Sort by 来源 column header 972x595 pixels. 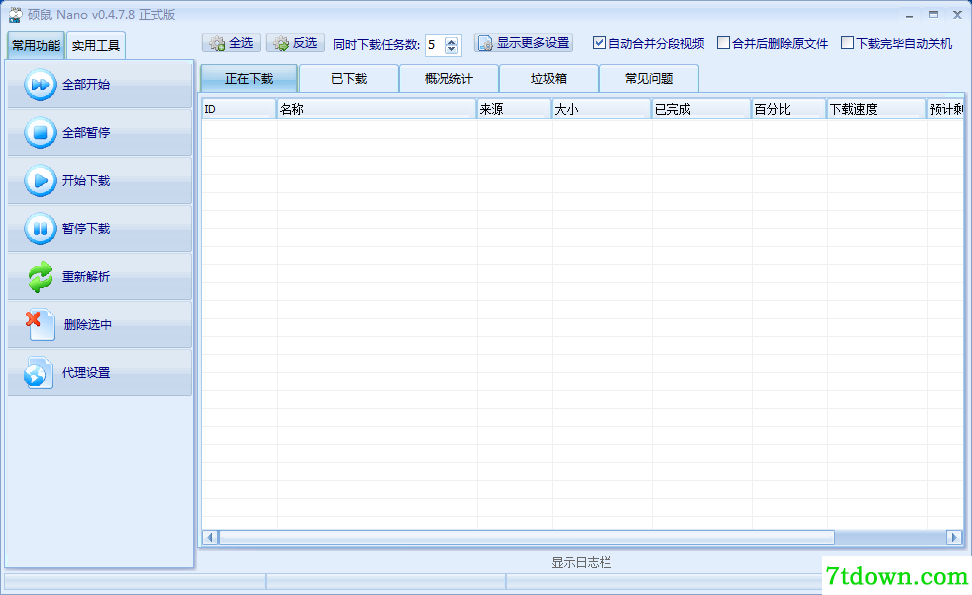[514, 109]
